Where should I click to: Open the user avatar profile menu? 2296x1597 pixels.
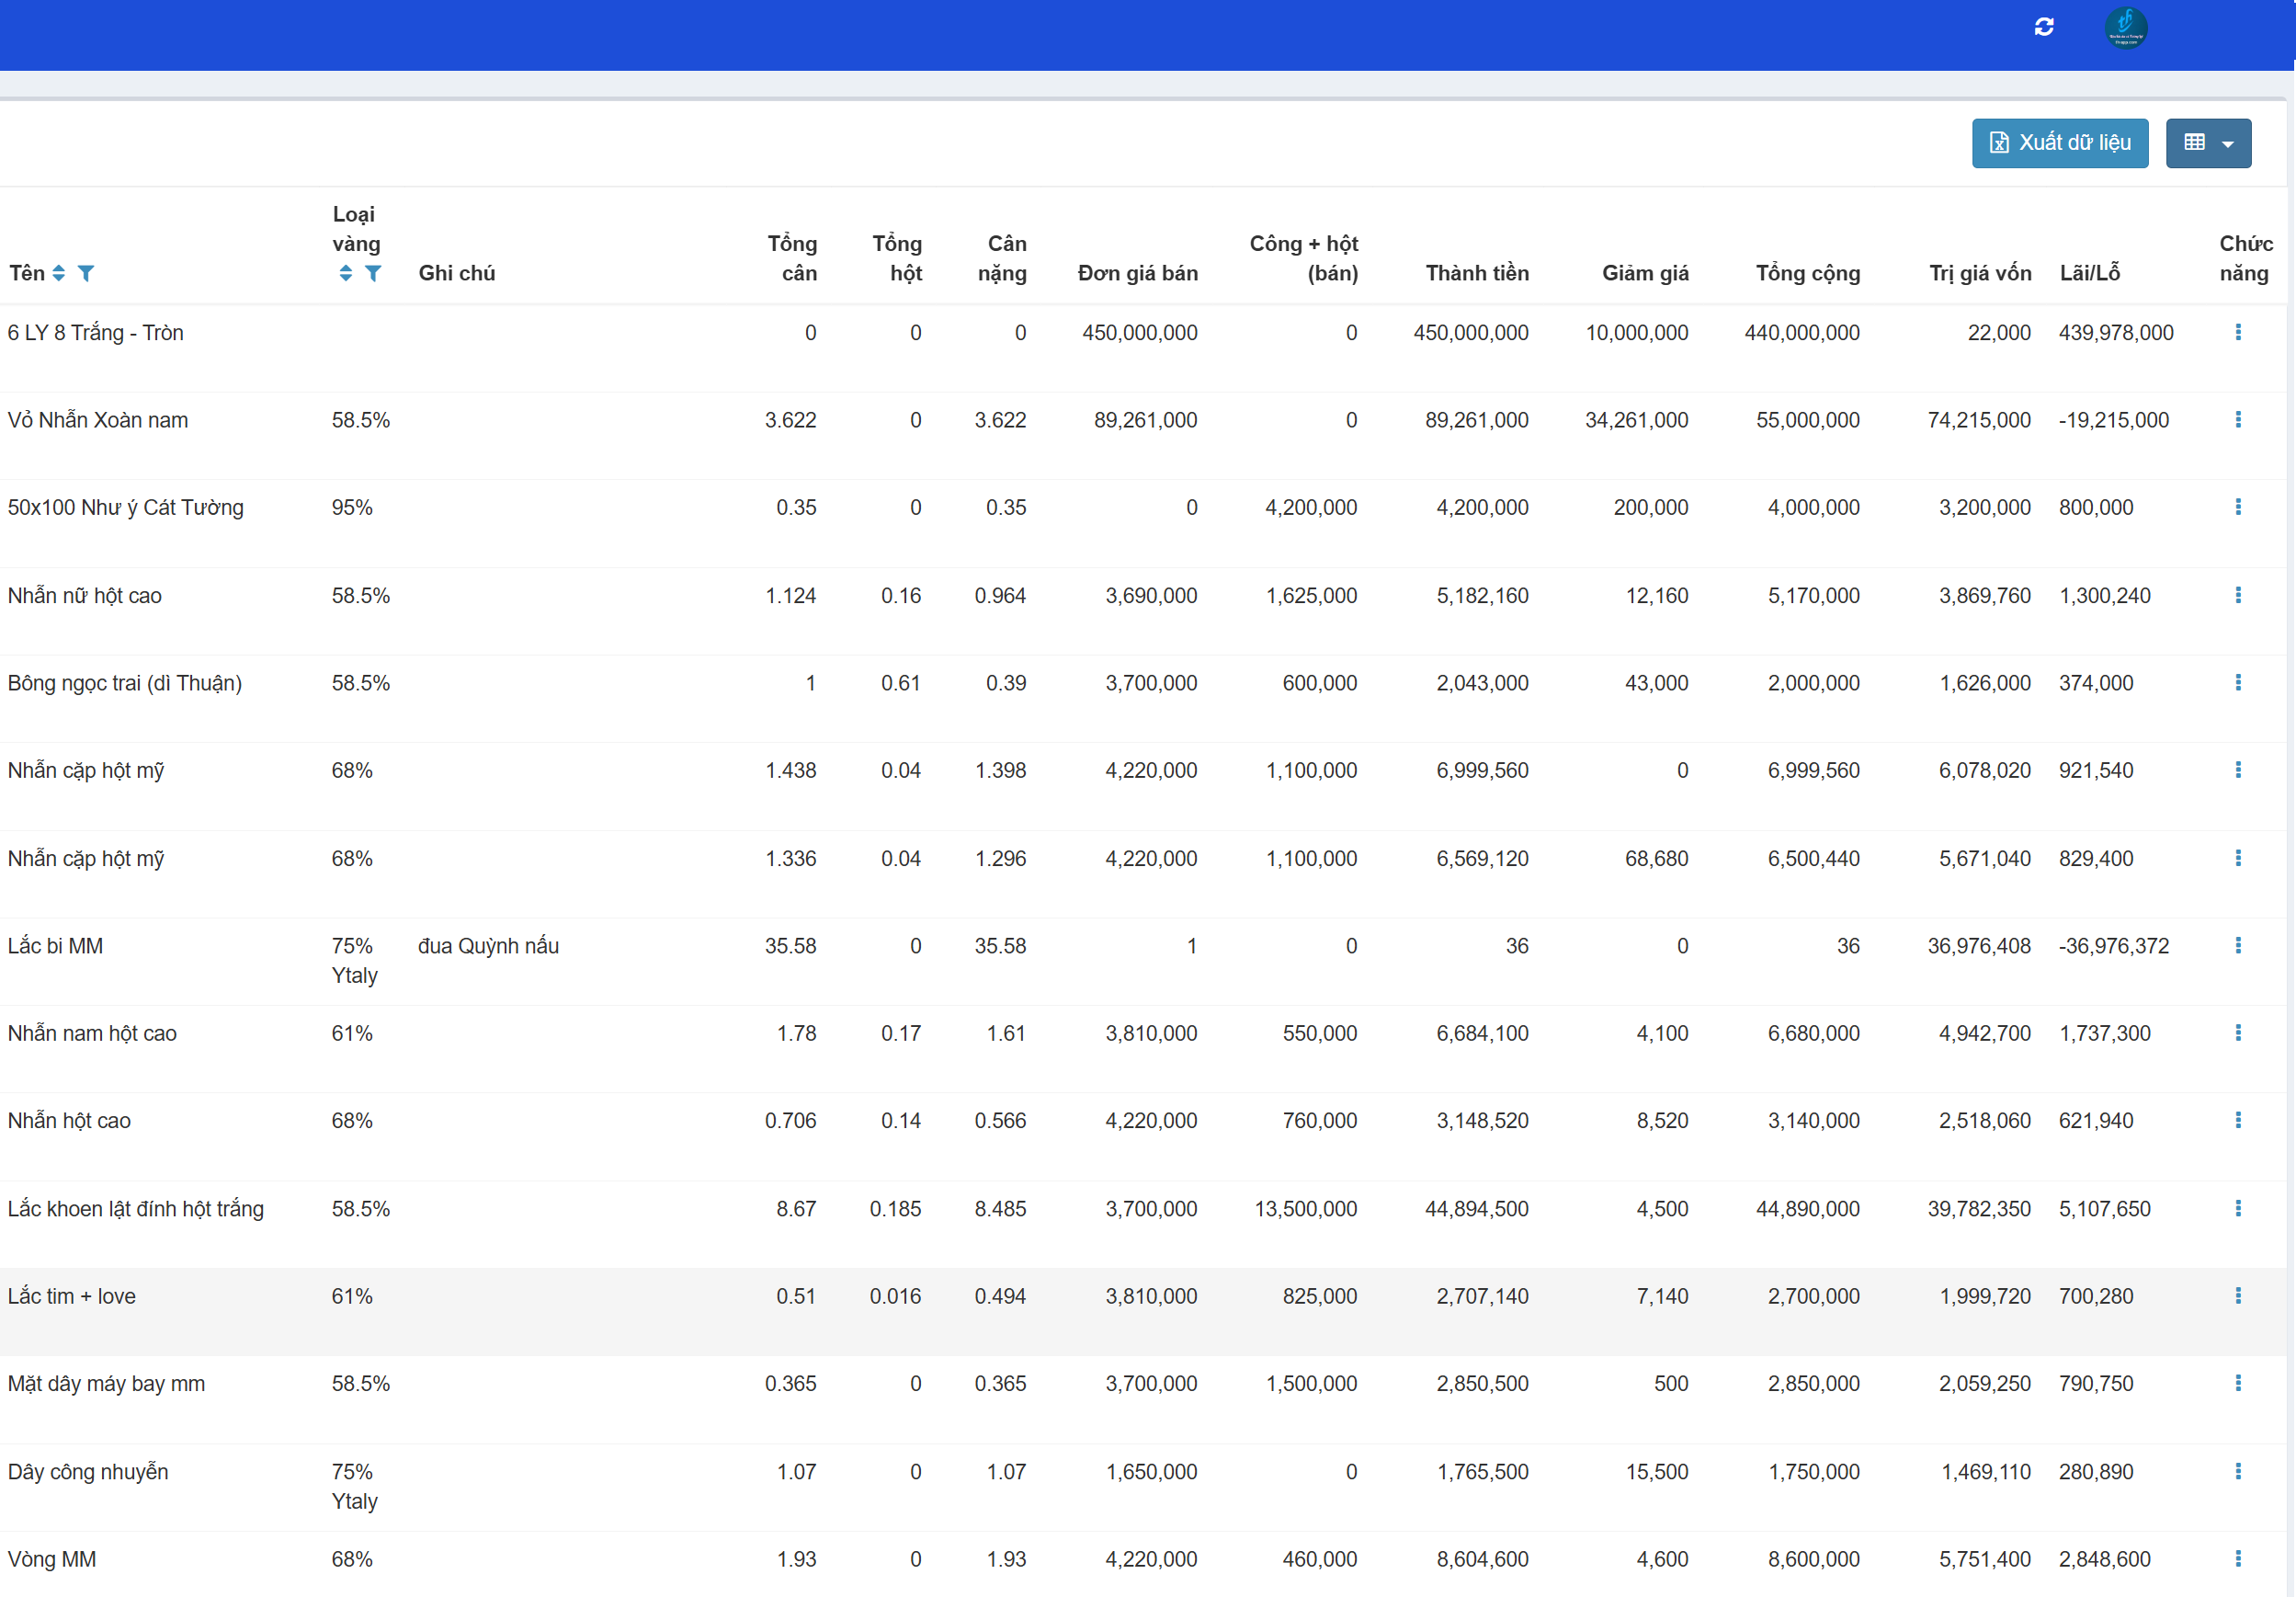pyautogui.click(x=2126, y=27)
